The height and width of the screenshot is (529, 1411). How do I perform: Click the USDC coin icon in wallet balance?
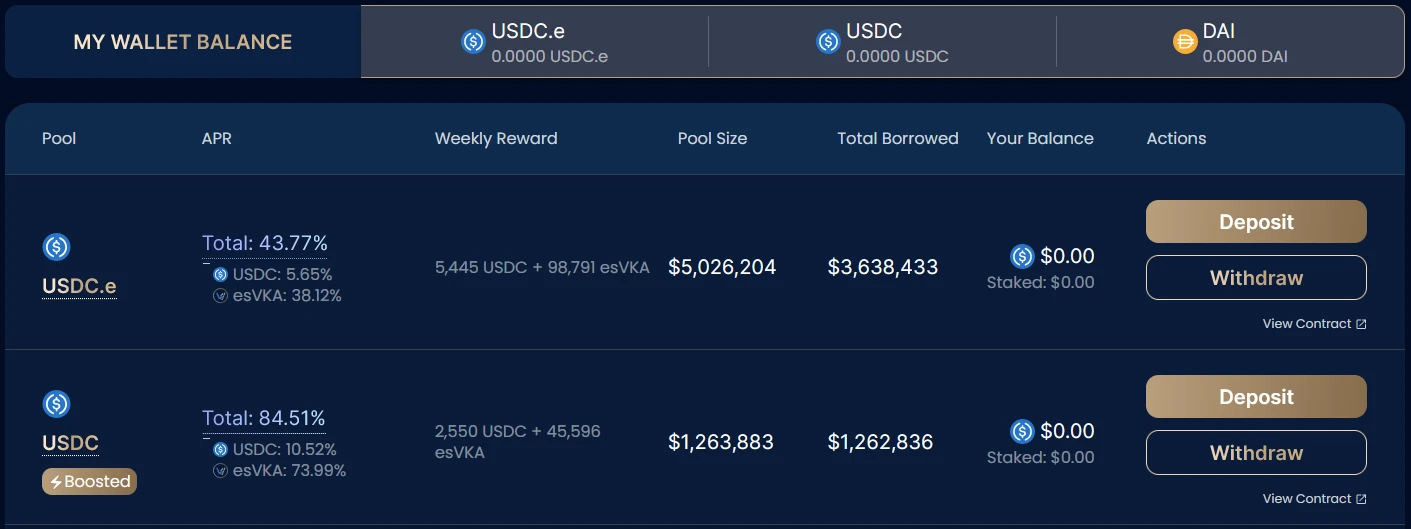tap(828, 42)
